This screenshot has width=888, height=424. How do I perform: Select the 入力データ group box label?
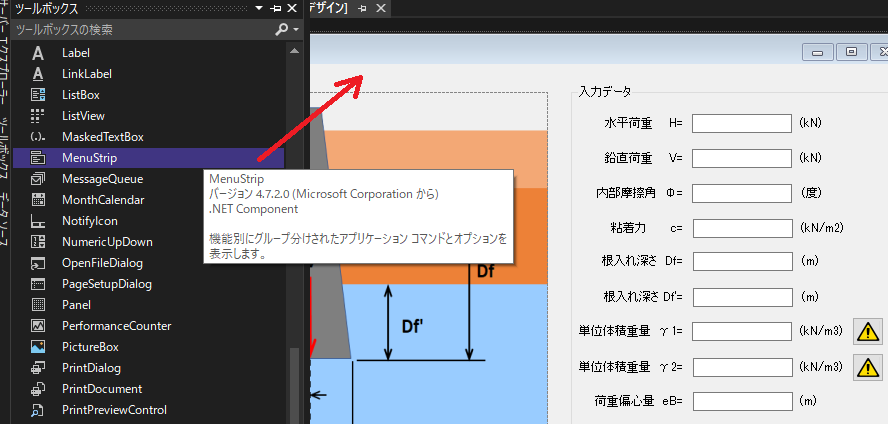[x=605, y=92]
